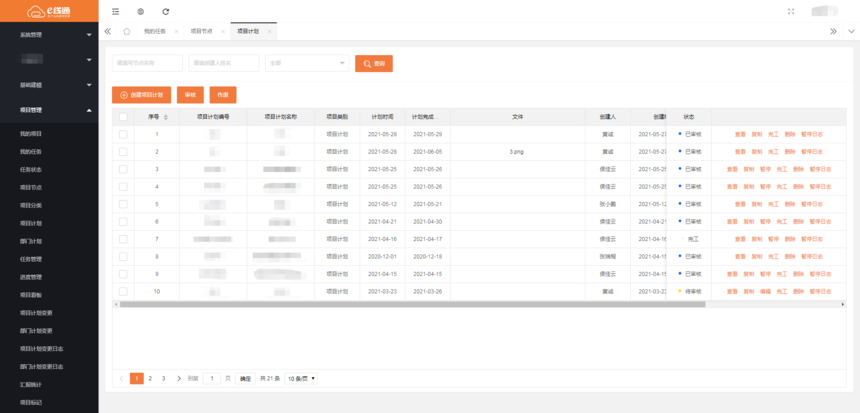Screen dimensions: 860x413
Task: Open the 10 条/页 page size dropdown
Action: click(x=301, y=379)
